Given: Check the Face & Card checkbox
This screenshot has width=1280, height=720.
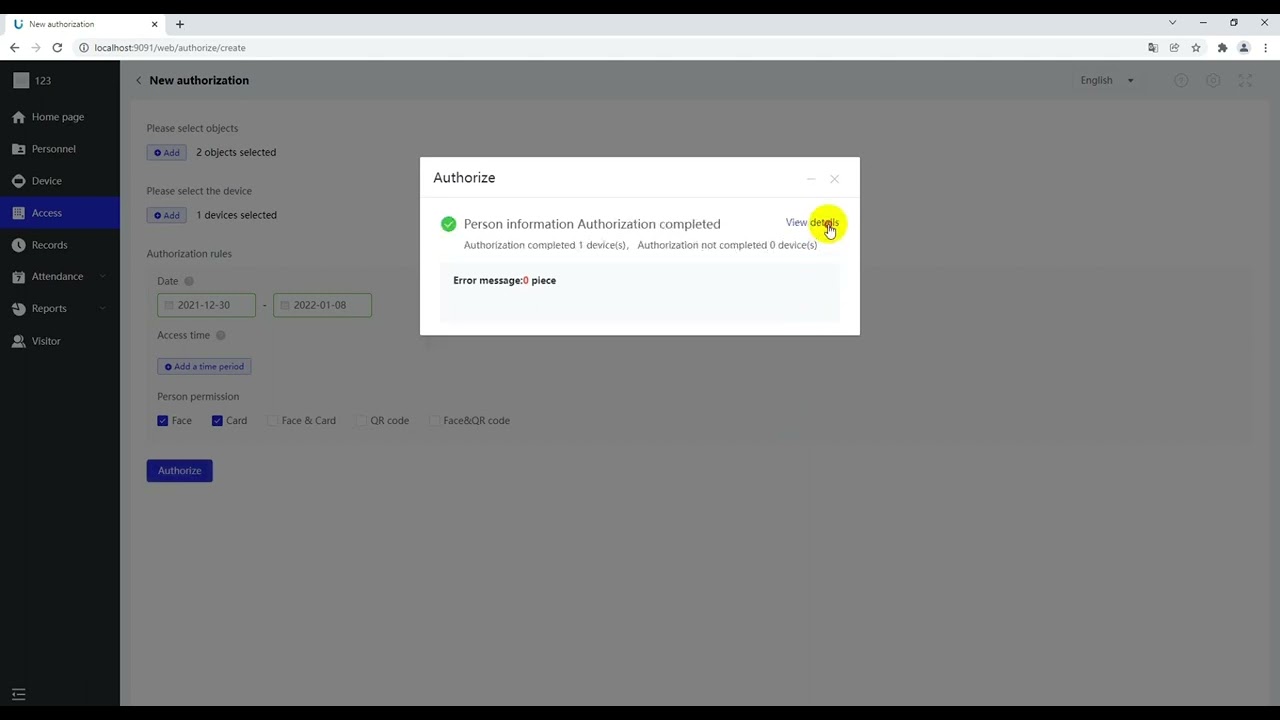Looking at the screenshot, I should (272, 421).
